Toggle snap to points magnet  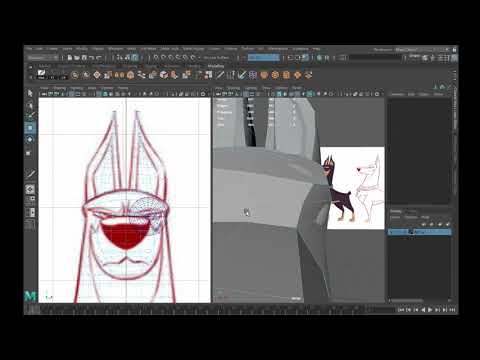(x=171, y=58)
